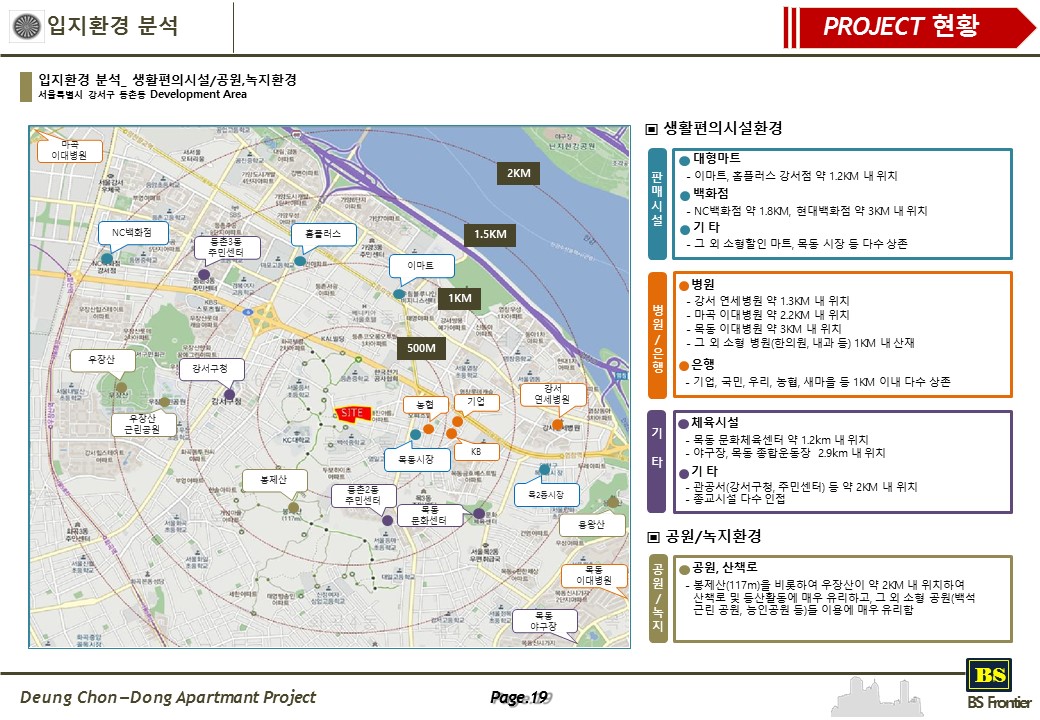
Task: Click the Development Area subtitle text
Action: click(x=199, y=94)
